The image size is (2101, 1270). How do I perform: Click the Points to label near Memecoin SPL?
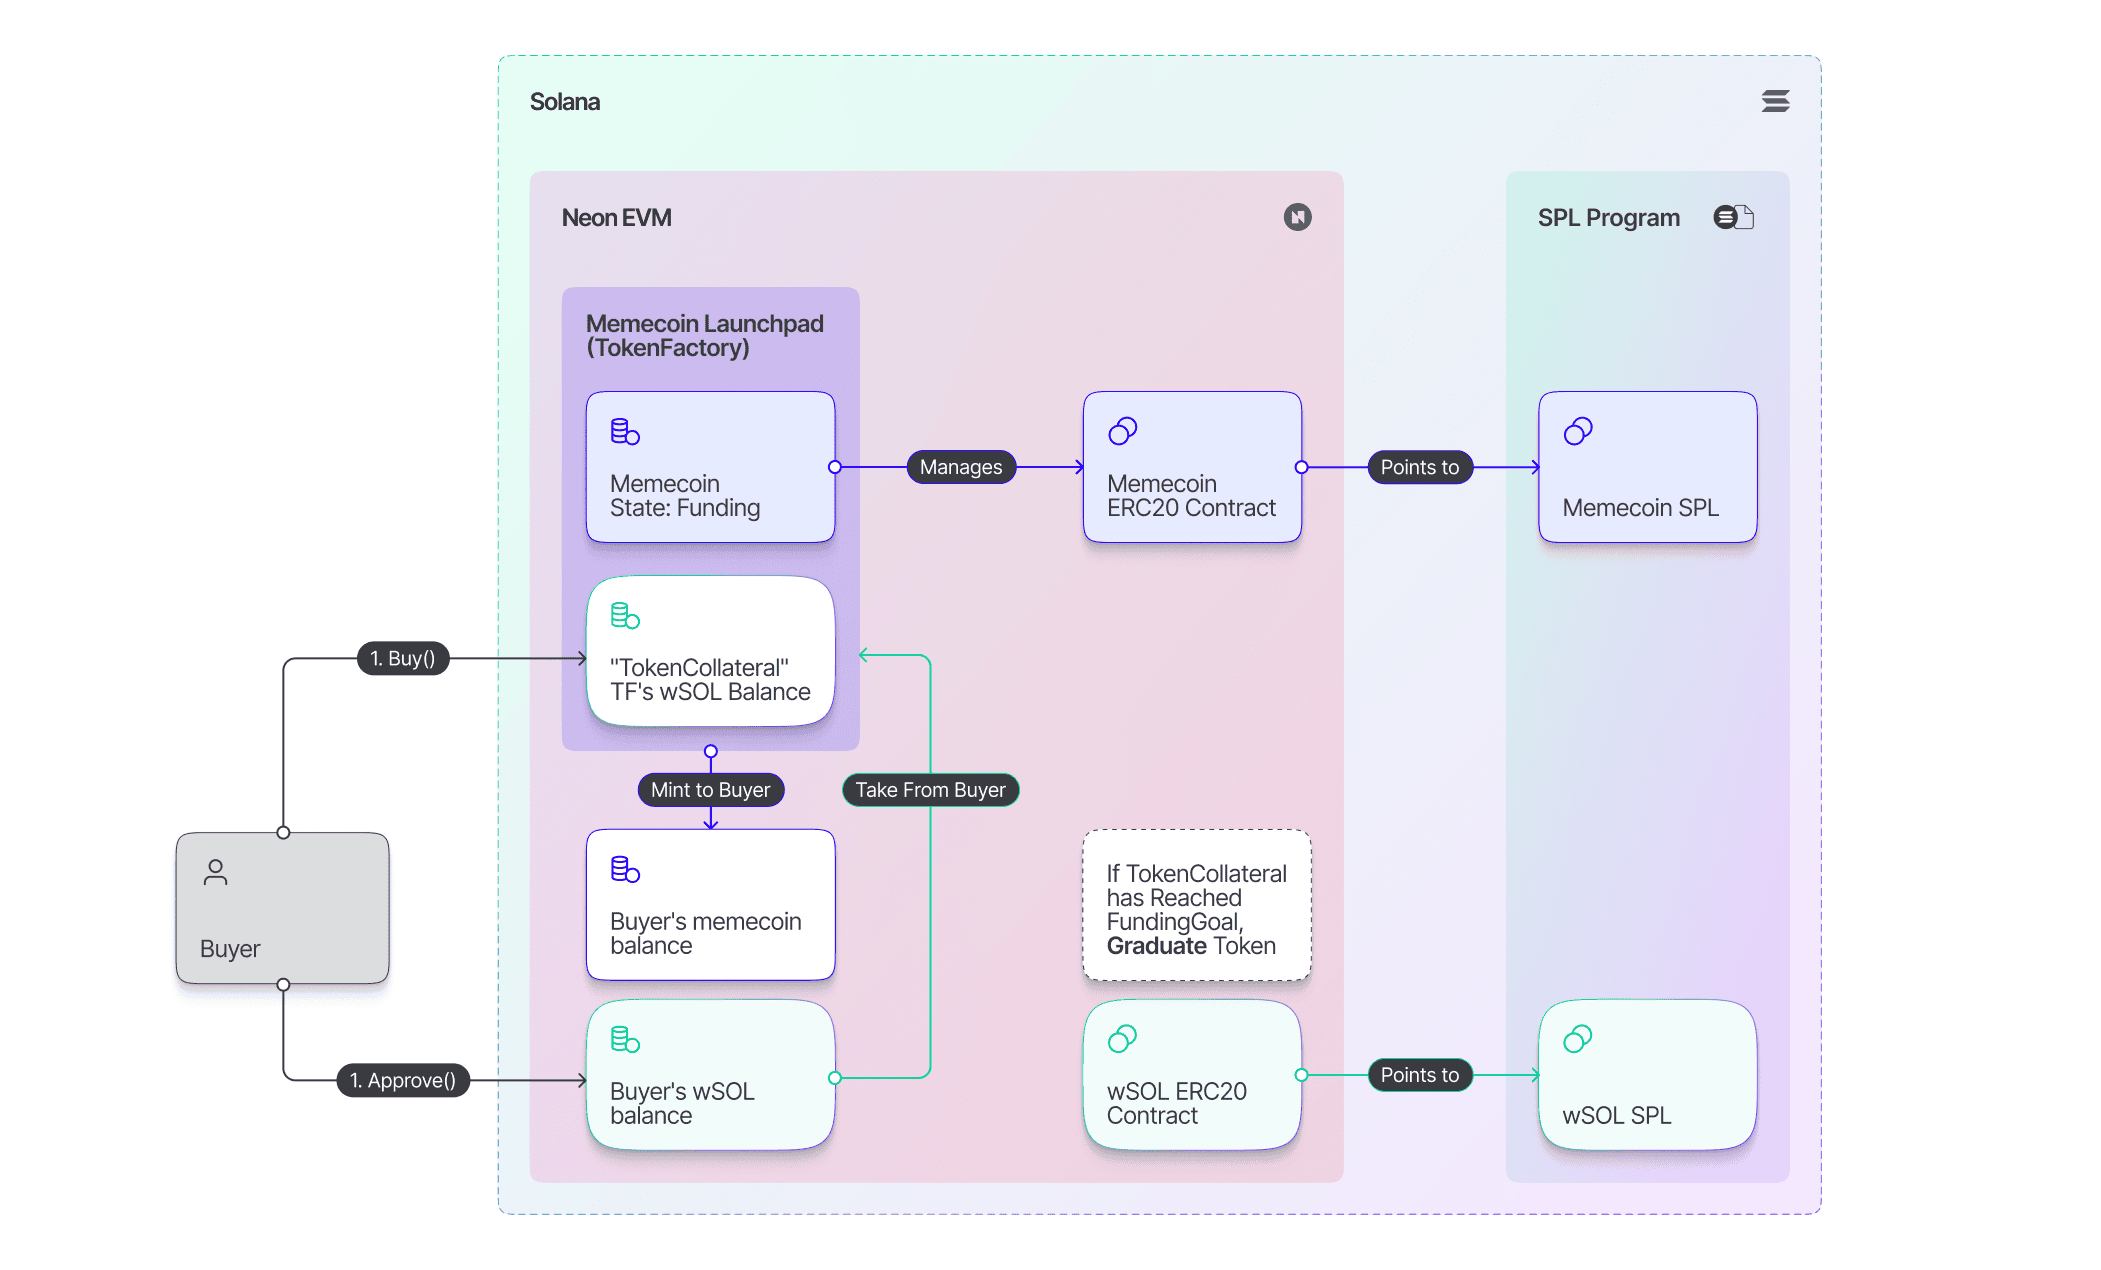pyautogui.click(x=1420, y=467)
